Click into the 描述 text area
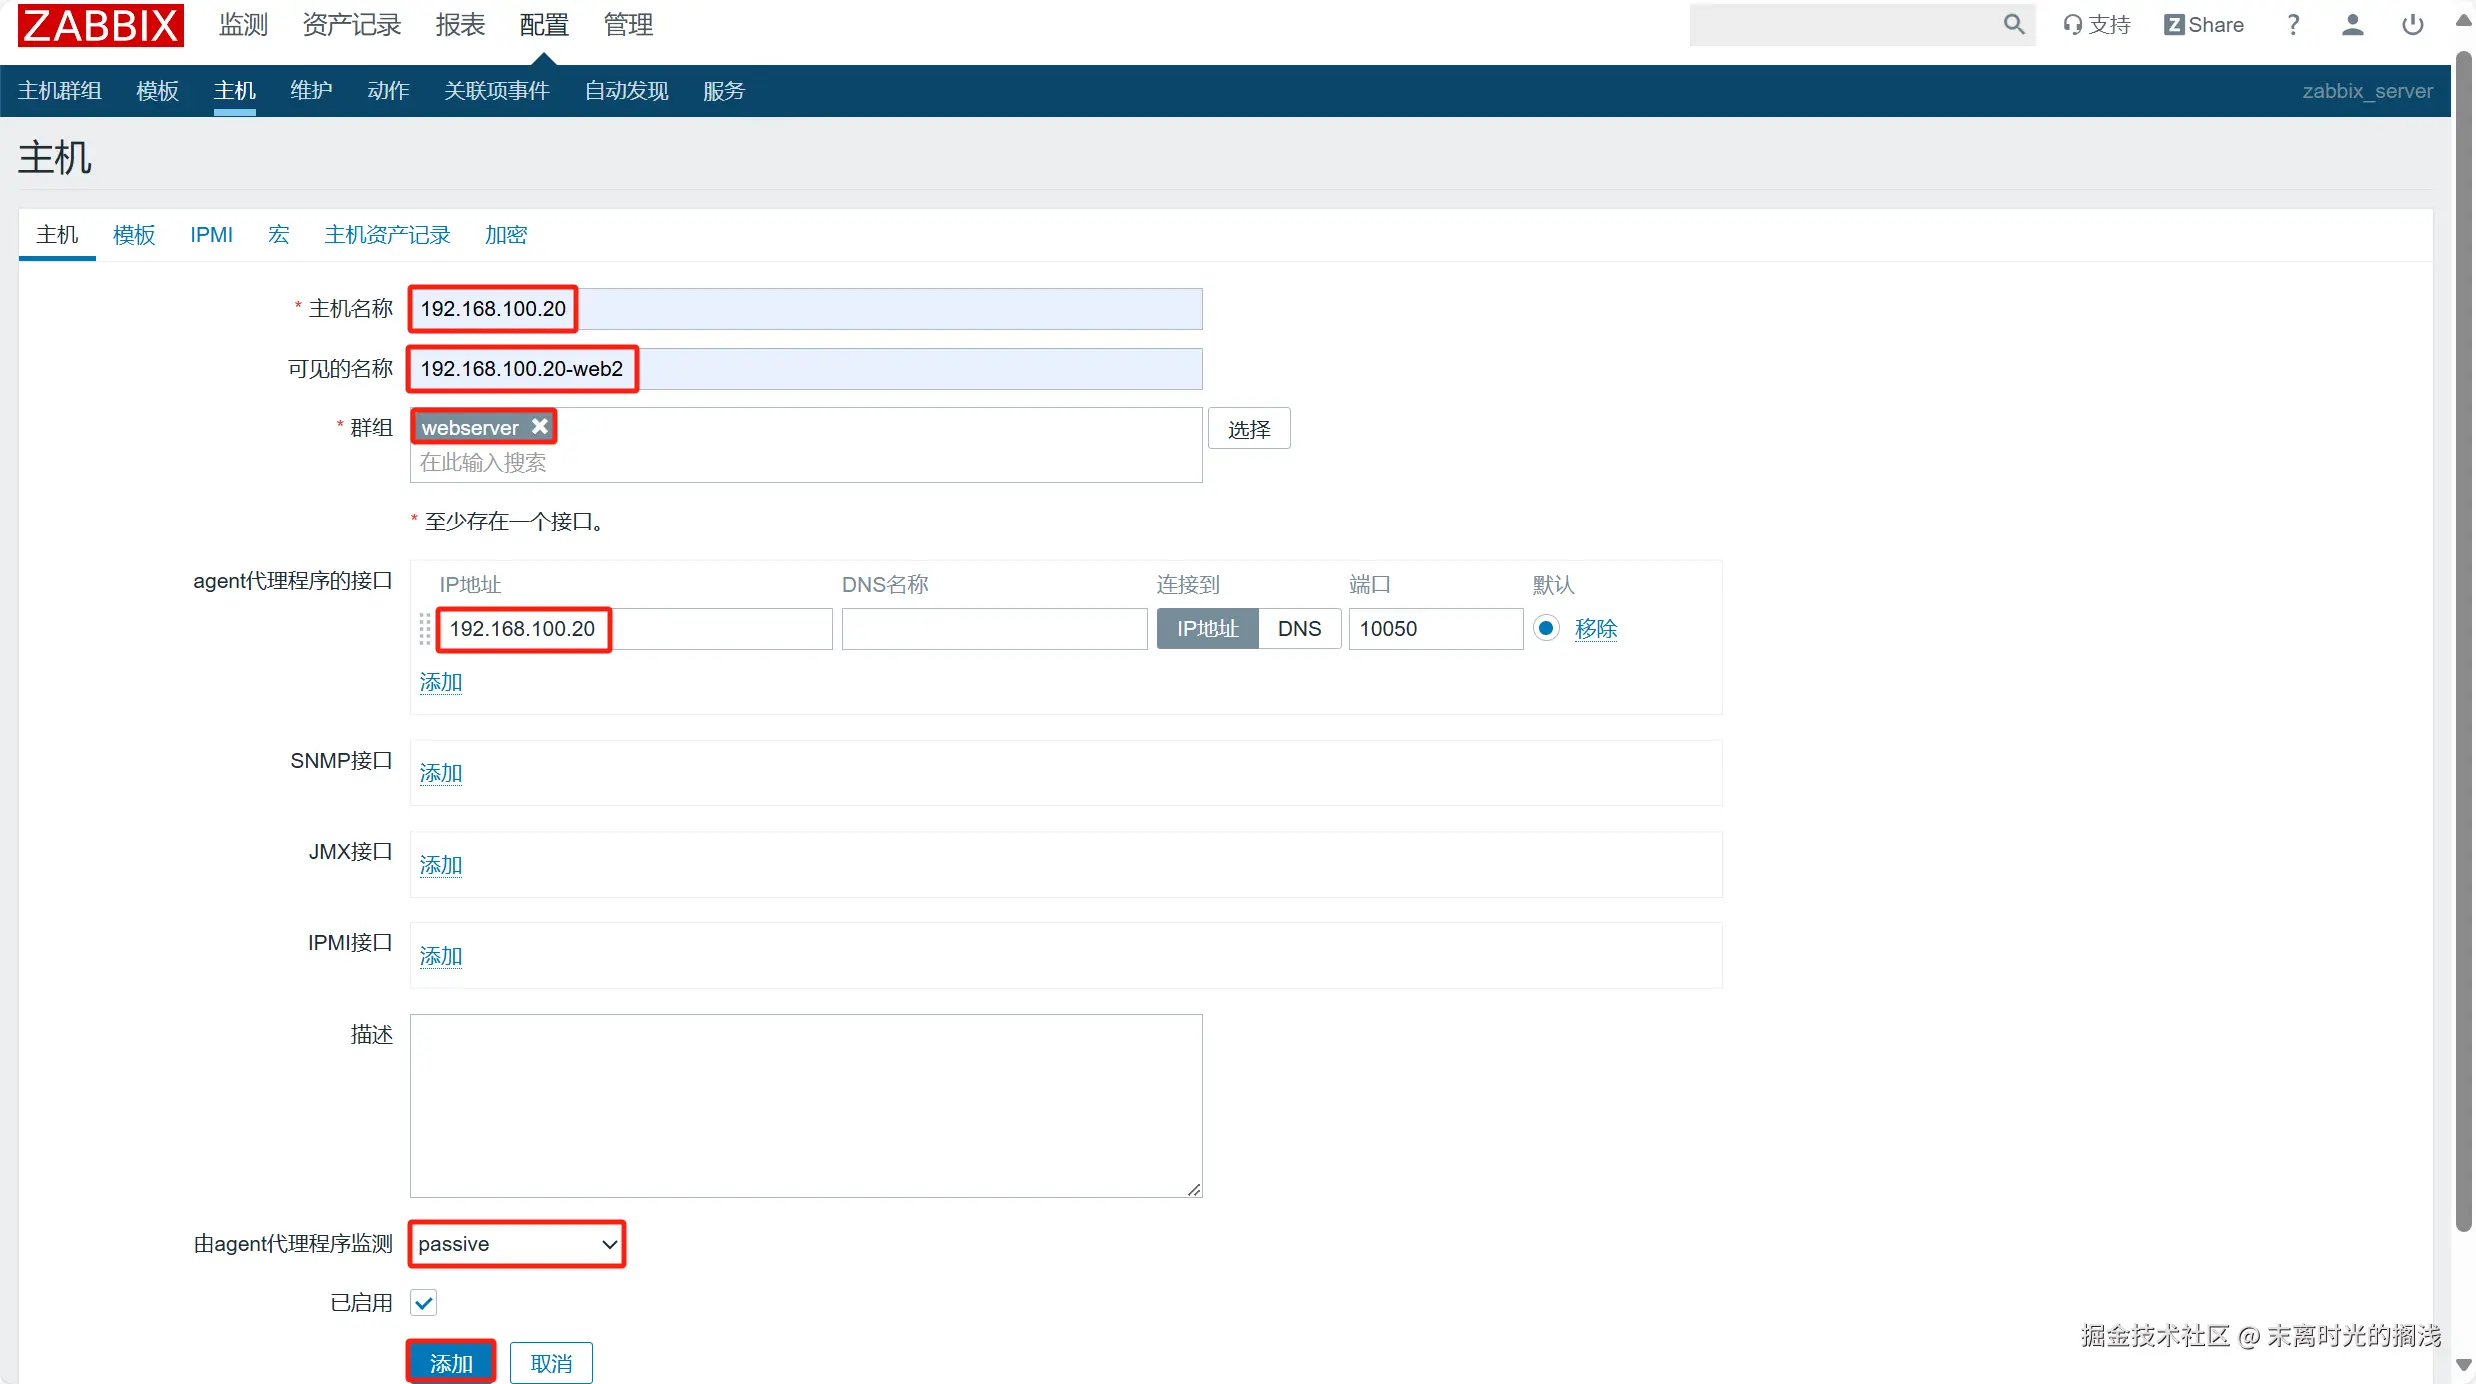Screen dimensions: 2476x1384 [x=805, y=1105]
